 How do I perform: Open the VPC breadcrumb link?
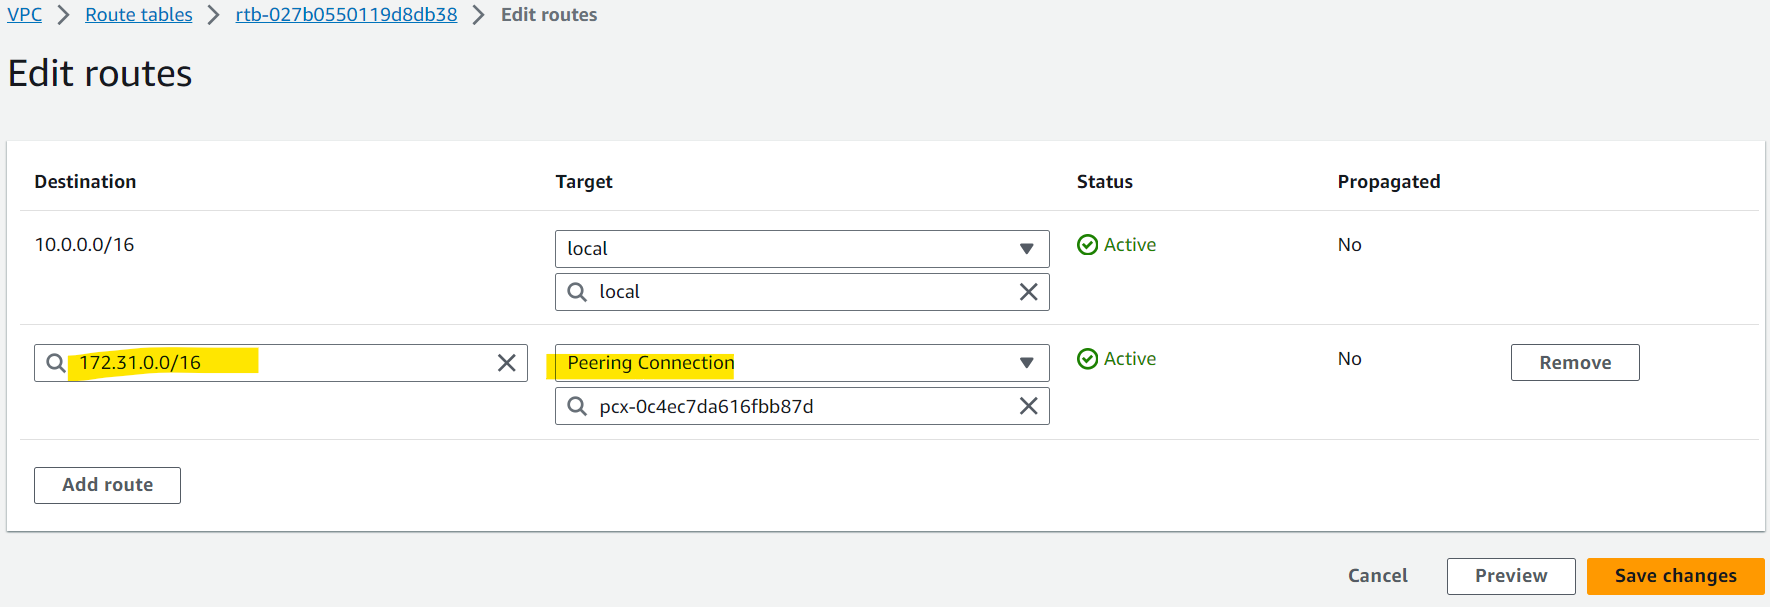point(25,15)
